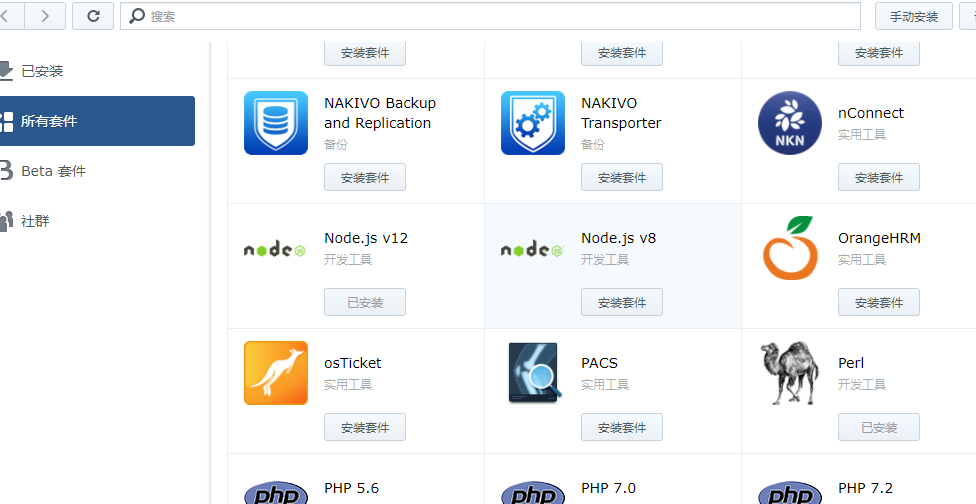
Task: Install the NAKIVO Transporter package
Action: coord(622,177)
